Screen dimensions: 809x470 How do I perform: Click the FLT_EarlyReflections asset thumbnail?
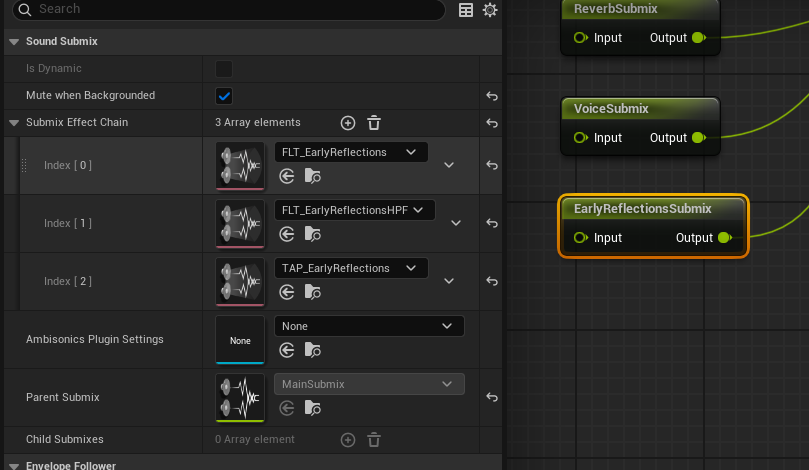pyautogui.click(x=240, y=166)
